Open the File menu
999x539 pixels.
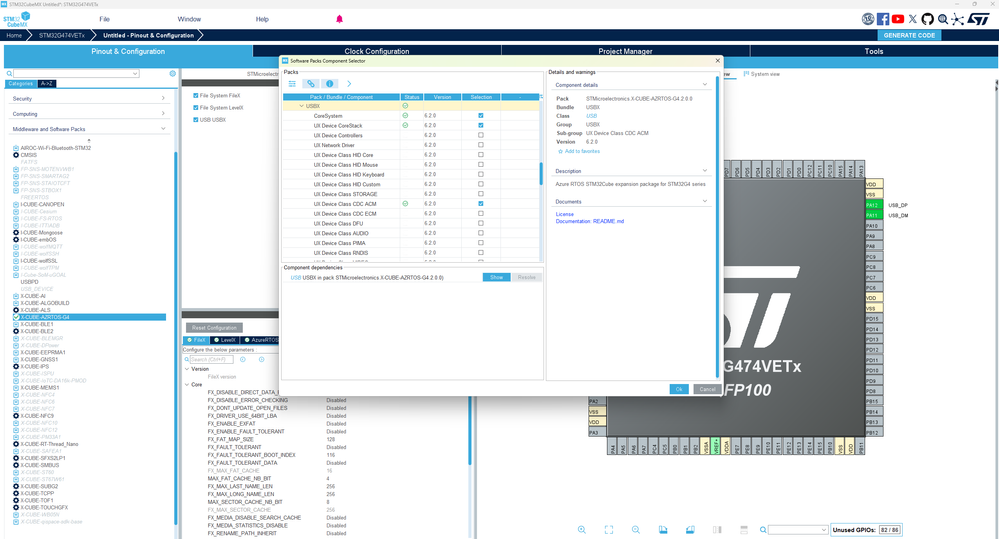[104, 19]
